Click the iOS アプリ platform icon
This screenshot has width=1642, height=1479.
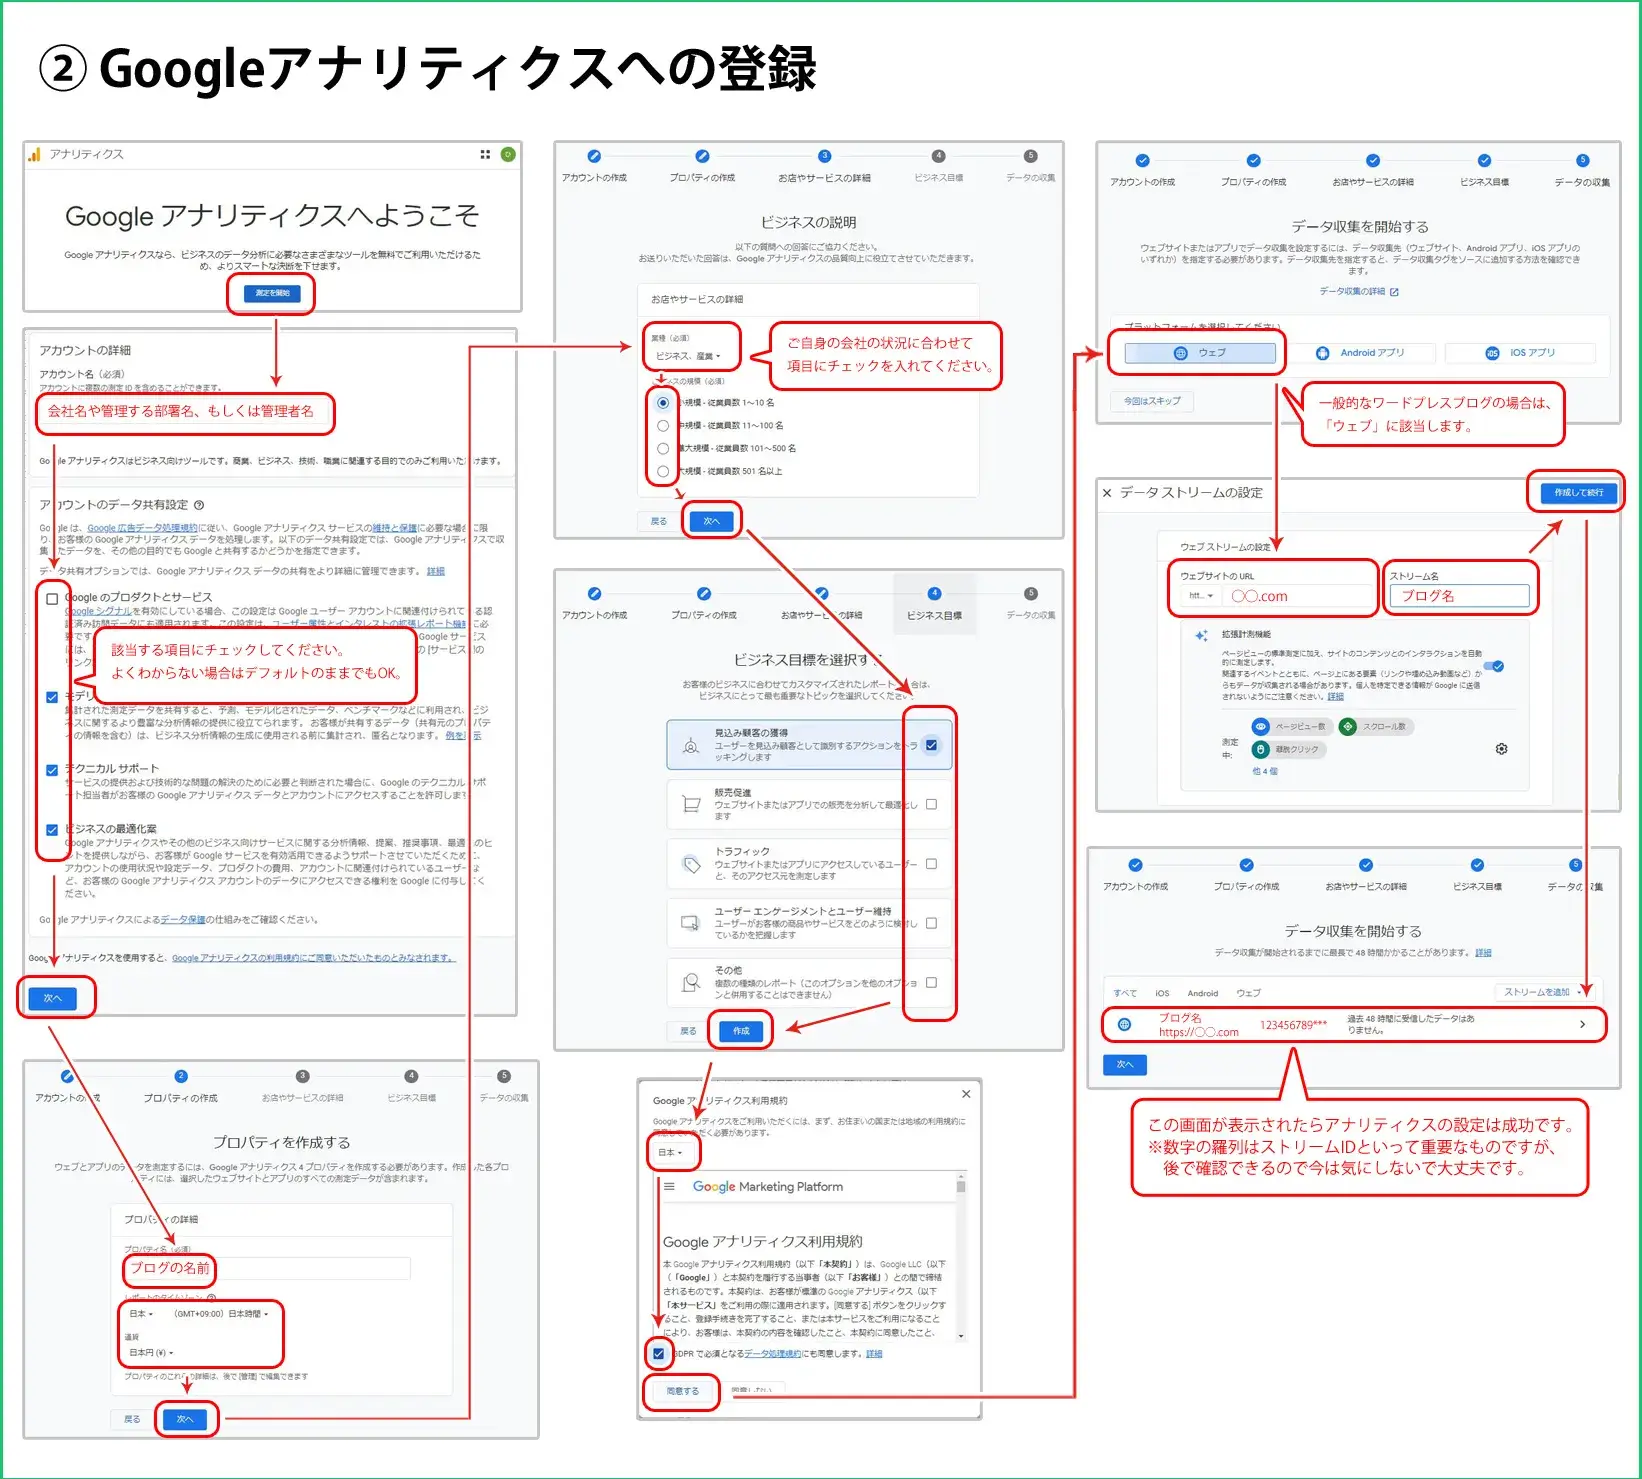click(x=1492, y=353)
